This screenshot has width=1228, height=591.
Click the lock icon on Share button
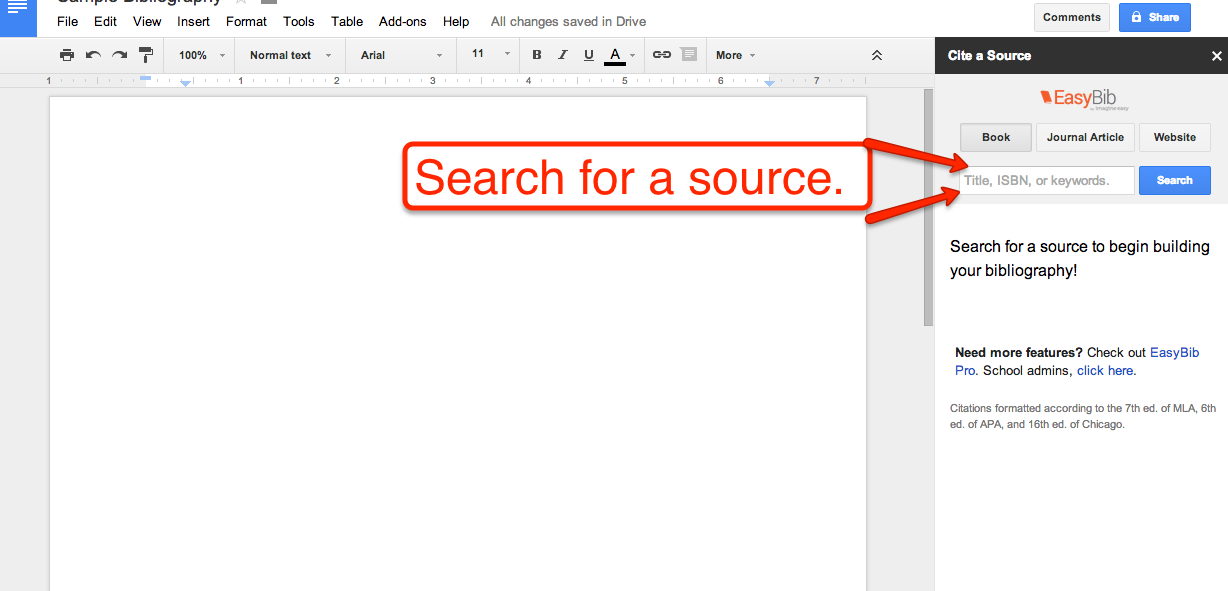pyautogui.click(x=1137, y=17)
